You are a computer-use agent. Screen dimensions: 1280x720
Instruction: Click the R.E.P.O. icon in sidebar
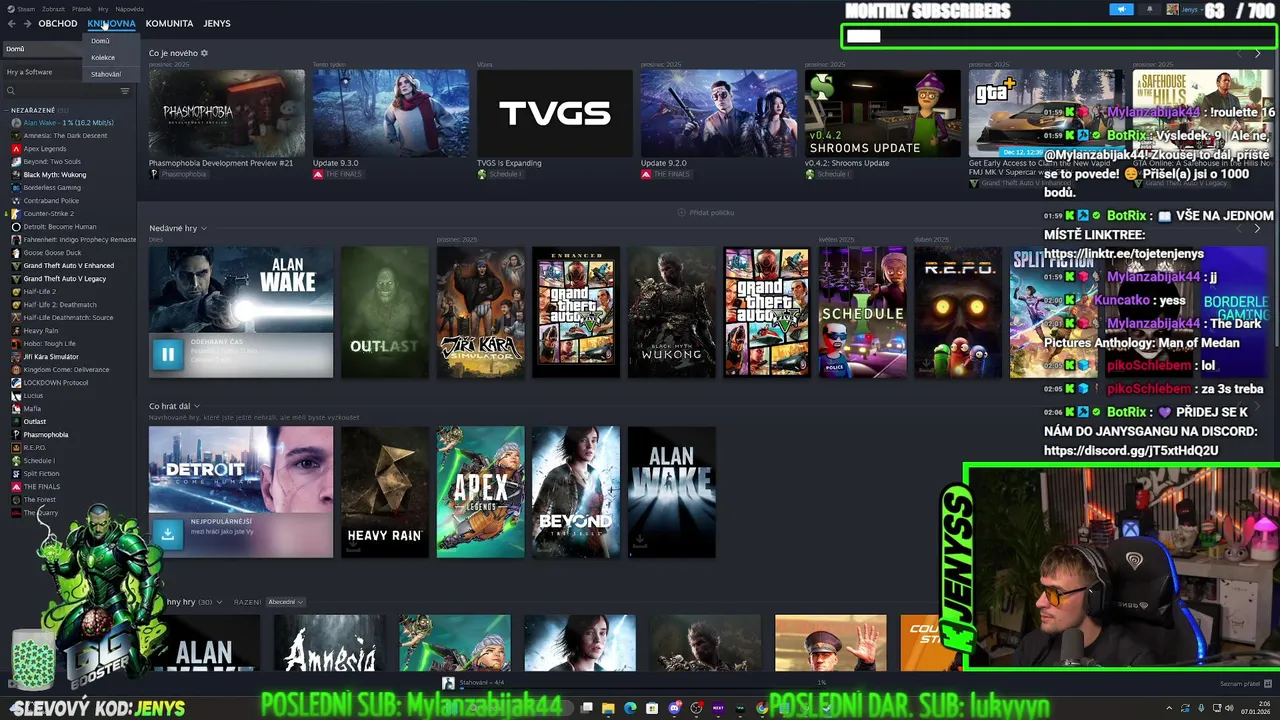click(x=16, y=447)
